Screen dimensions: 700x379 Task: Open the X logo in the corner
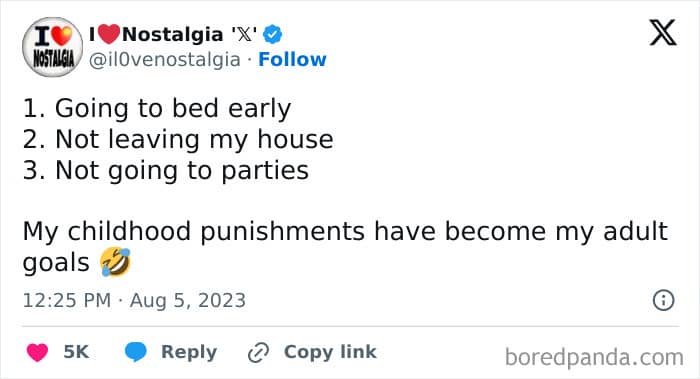coord(663,33)
